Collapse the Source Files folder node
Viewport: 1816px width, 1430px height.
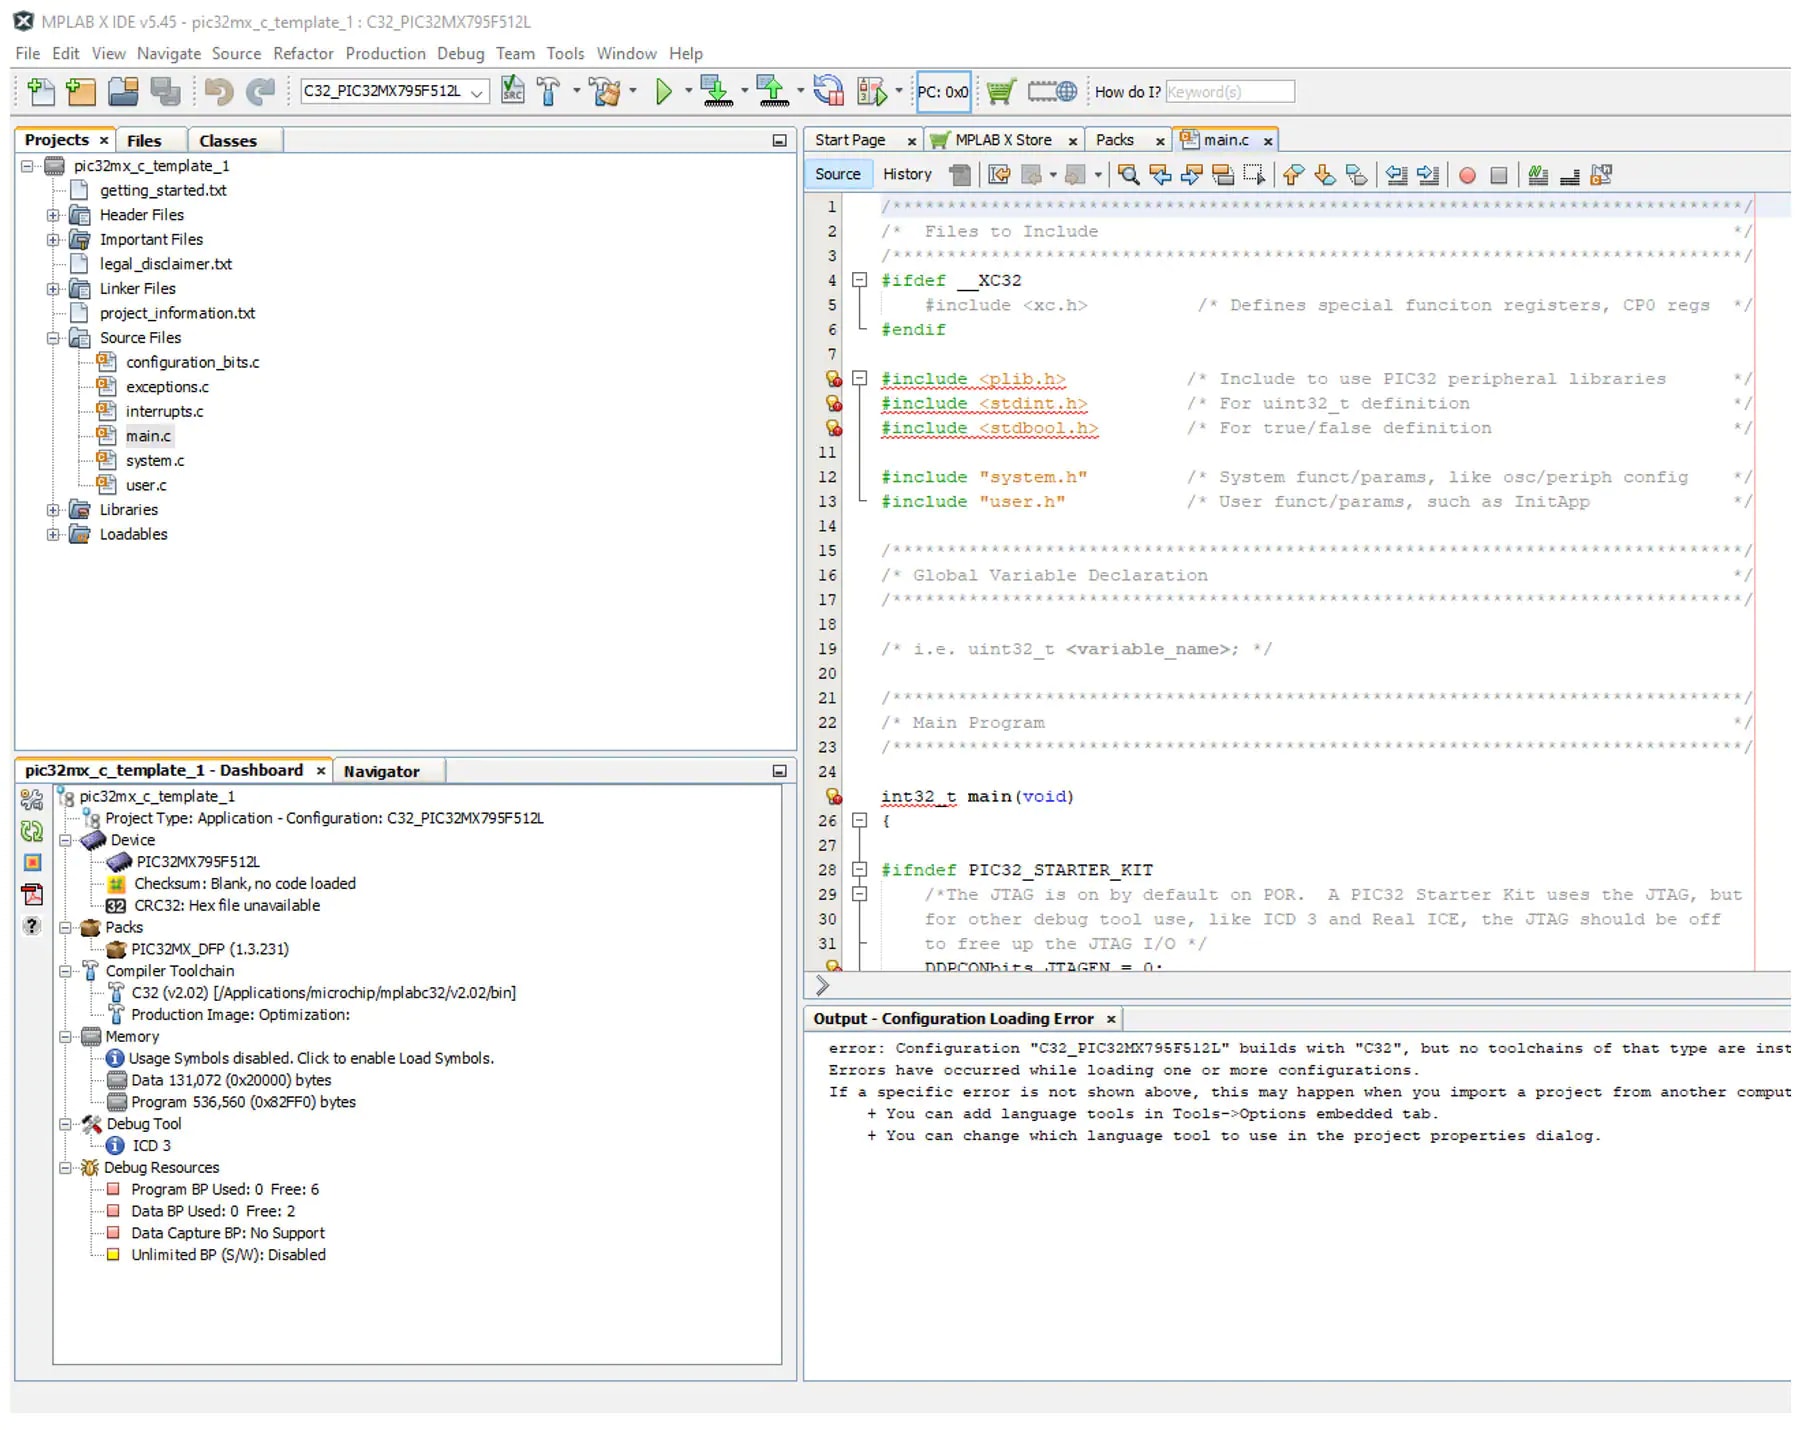click(x=53, y=338)
